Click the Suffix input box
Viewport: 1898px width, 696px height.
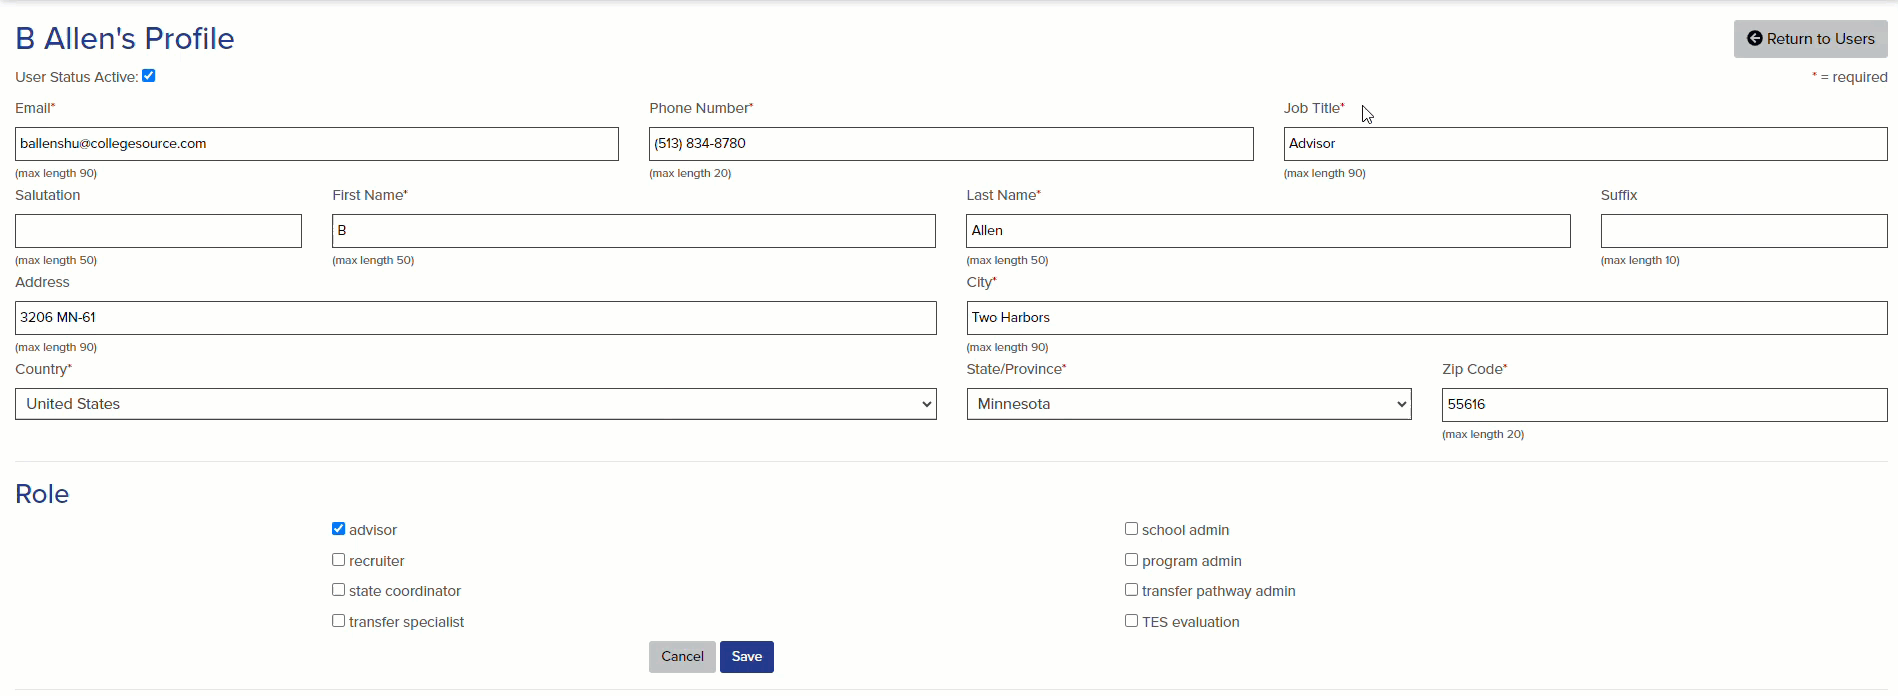pyautogui.click(x=1744, y=231)
